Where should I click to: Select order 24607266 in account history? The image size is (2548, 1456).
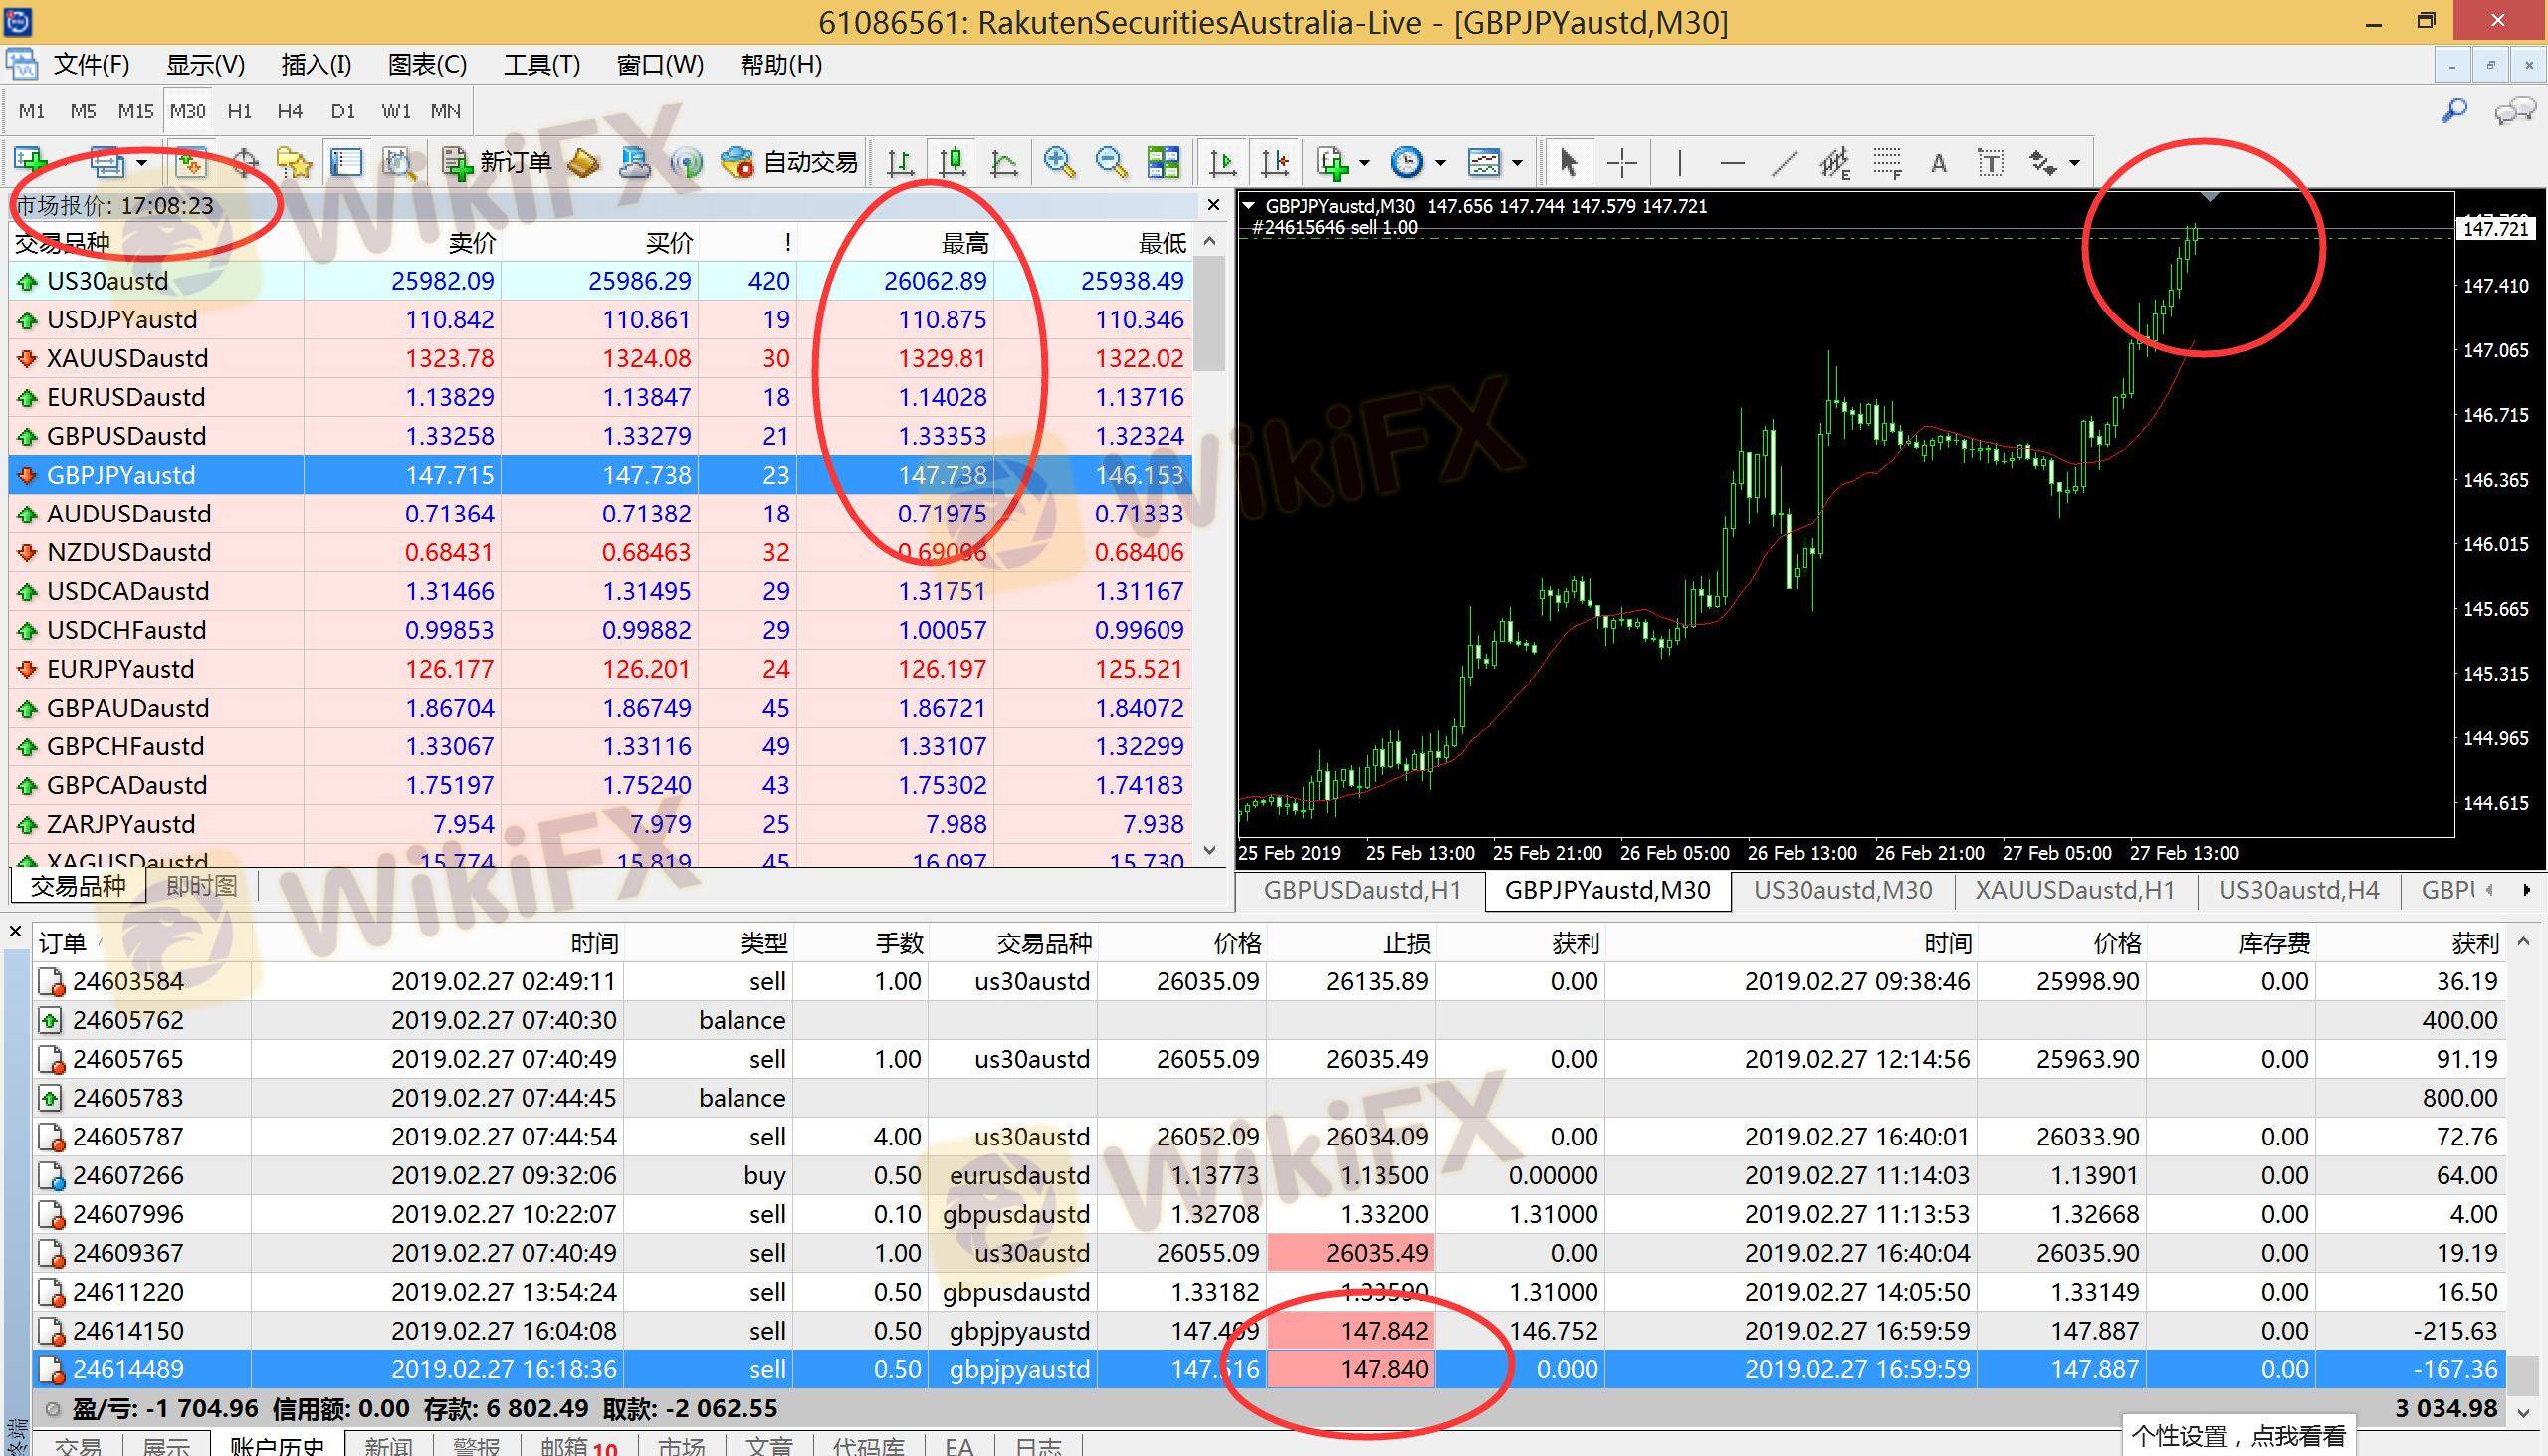[1268, 1175]
